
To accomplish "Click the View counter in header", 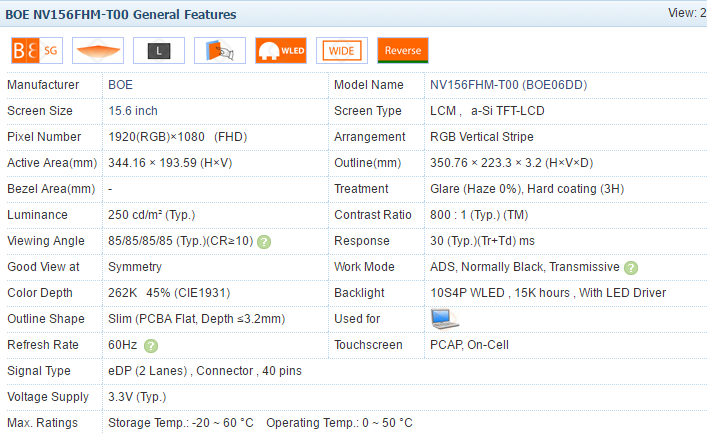I will pyautogui.click(x=687, y=13).
